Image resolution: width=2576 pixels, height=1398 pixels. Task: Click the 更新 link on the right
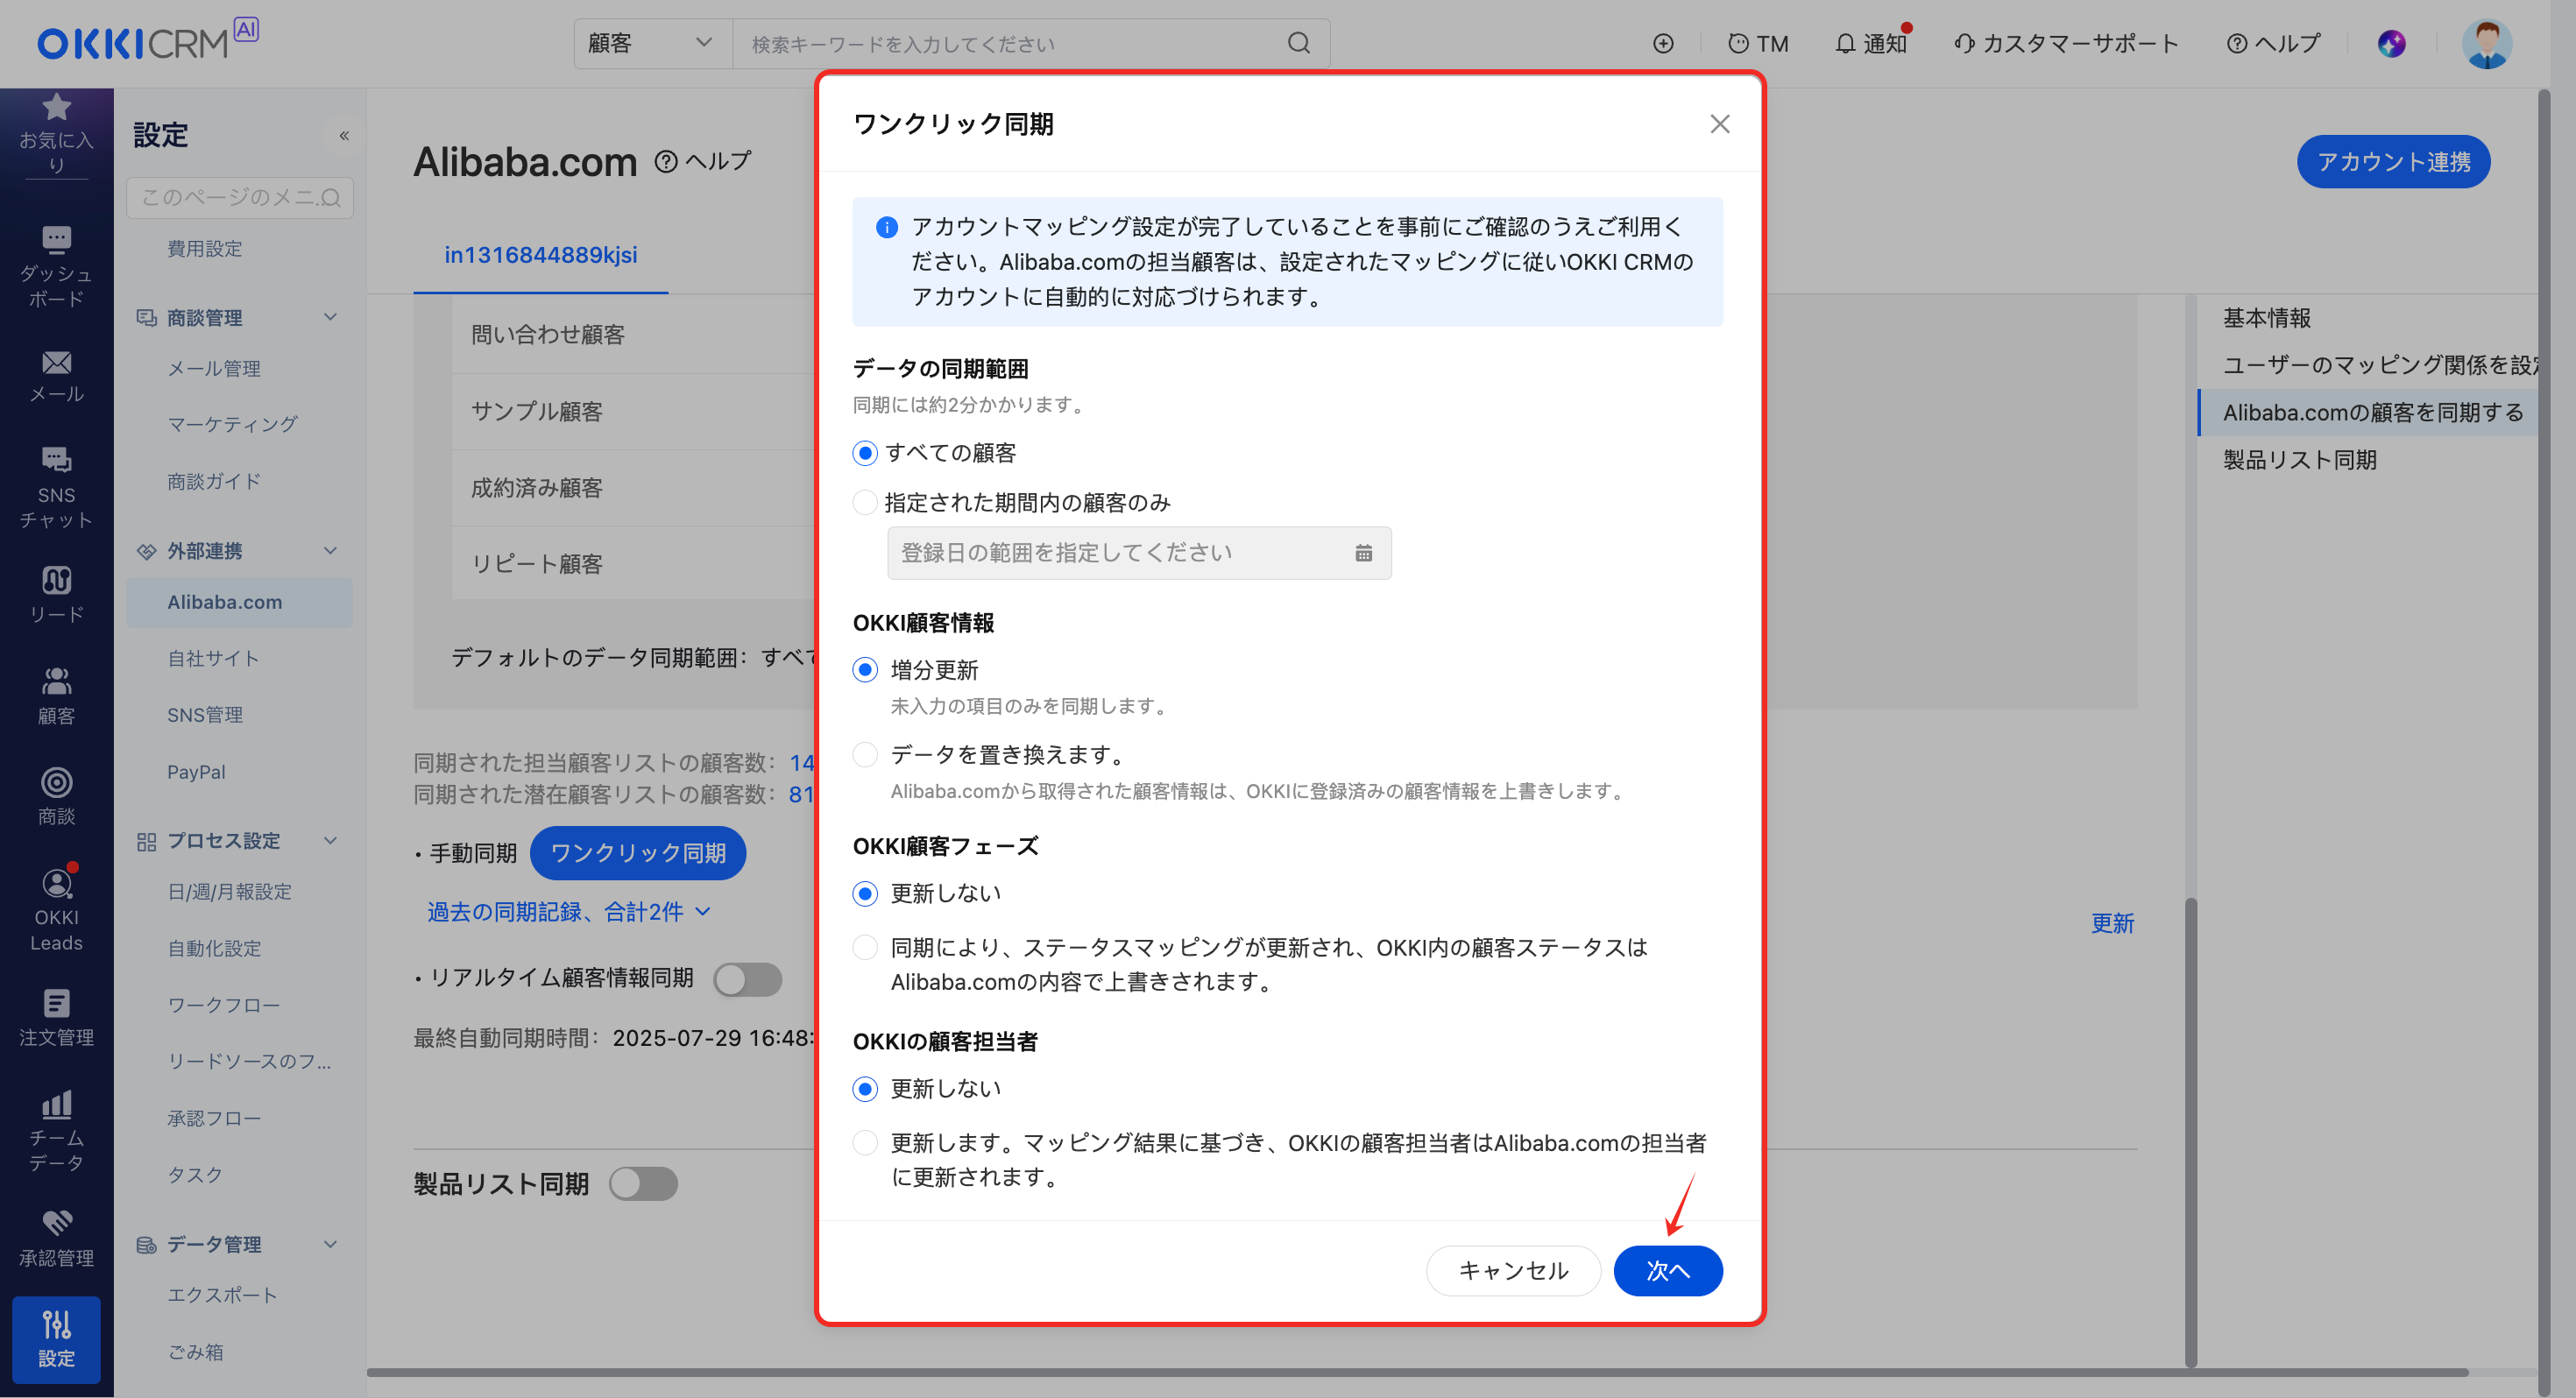pos(2112,923)
